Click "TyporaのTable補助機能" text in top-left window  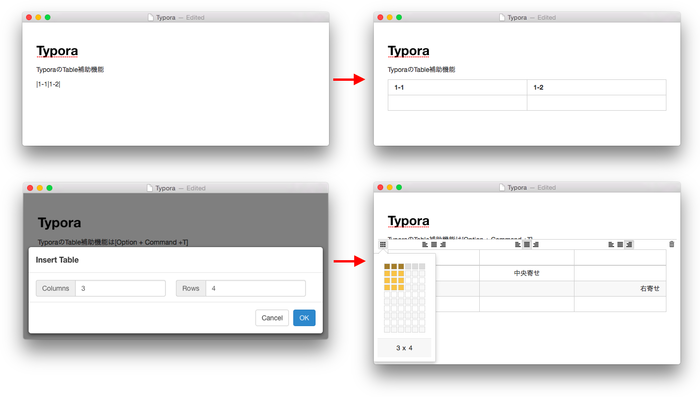coord(70,70)
